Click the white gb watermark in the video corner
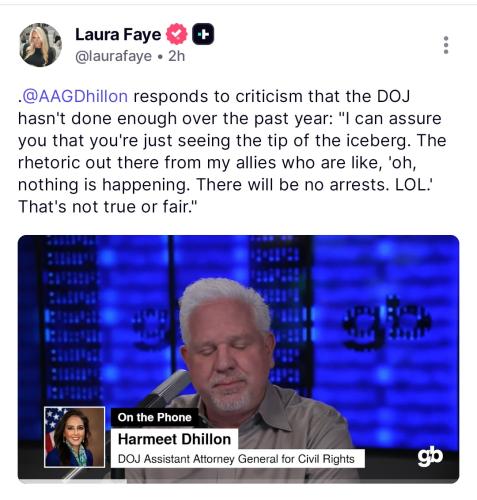Image resolution: width=477 pixels, height=500 pixels. click(430, 456)
